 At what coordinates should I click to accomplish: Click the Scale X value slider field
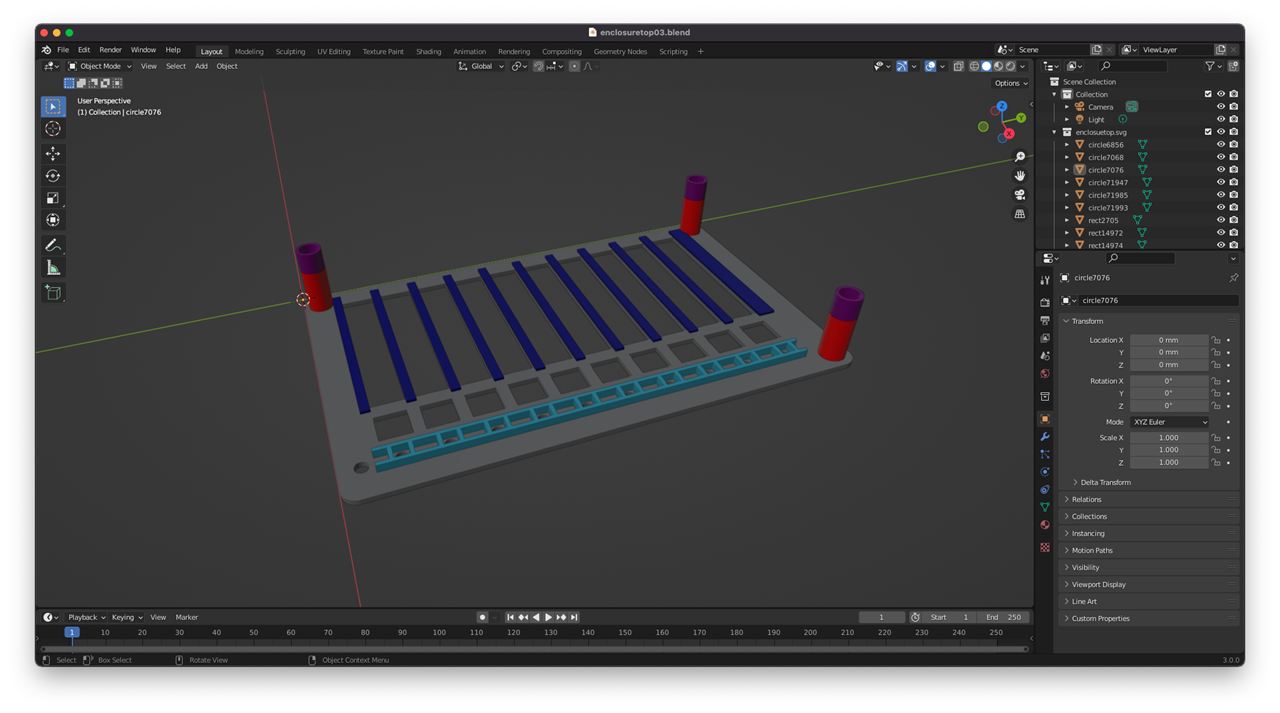point(1169,438)
